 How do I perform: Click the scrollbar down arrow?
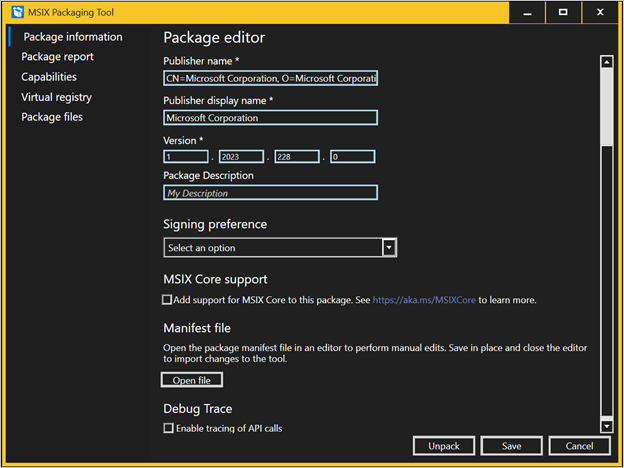[606, 426]
